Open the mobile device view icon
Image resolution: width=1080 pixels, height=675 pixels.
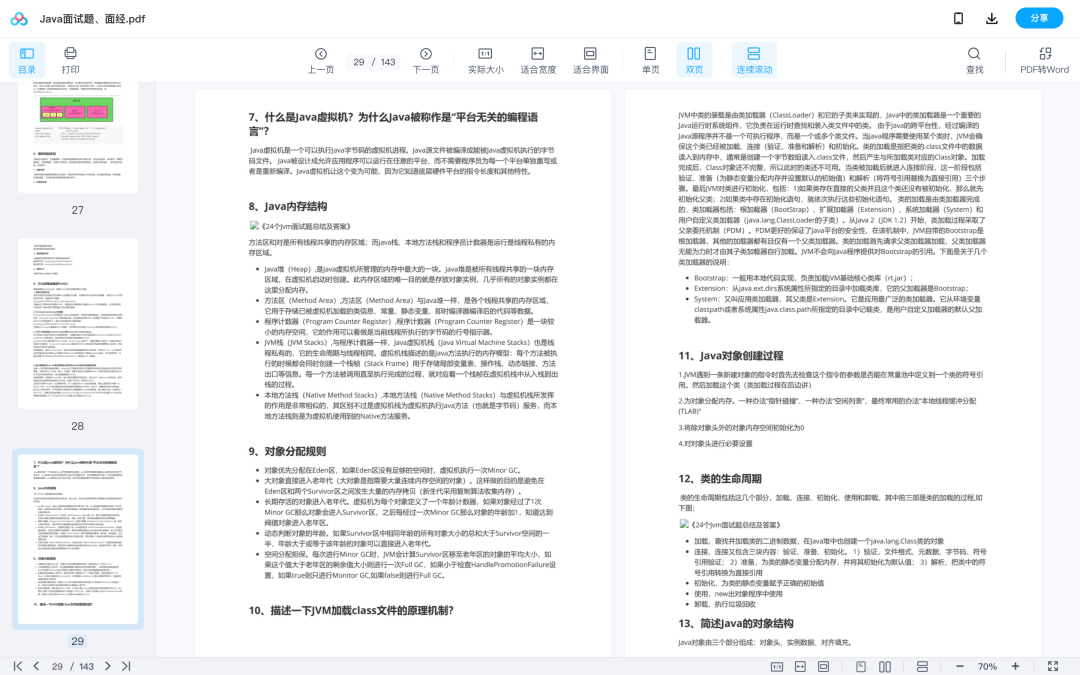click(x=958, y=18)
